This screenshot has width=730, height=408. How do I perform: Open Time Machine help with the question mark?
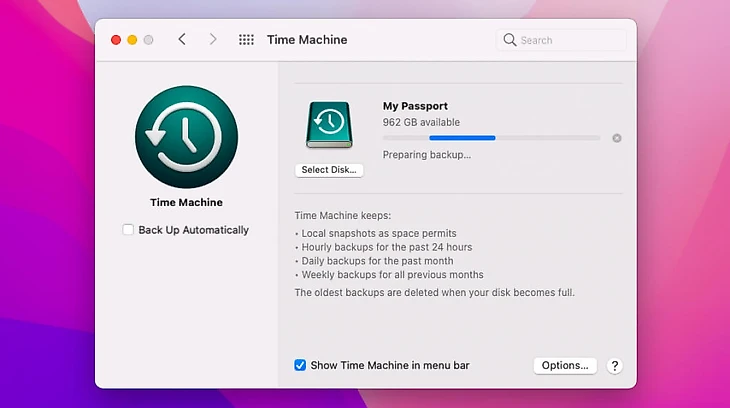point(615,366)
